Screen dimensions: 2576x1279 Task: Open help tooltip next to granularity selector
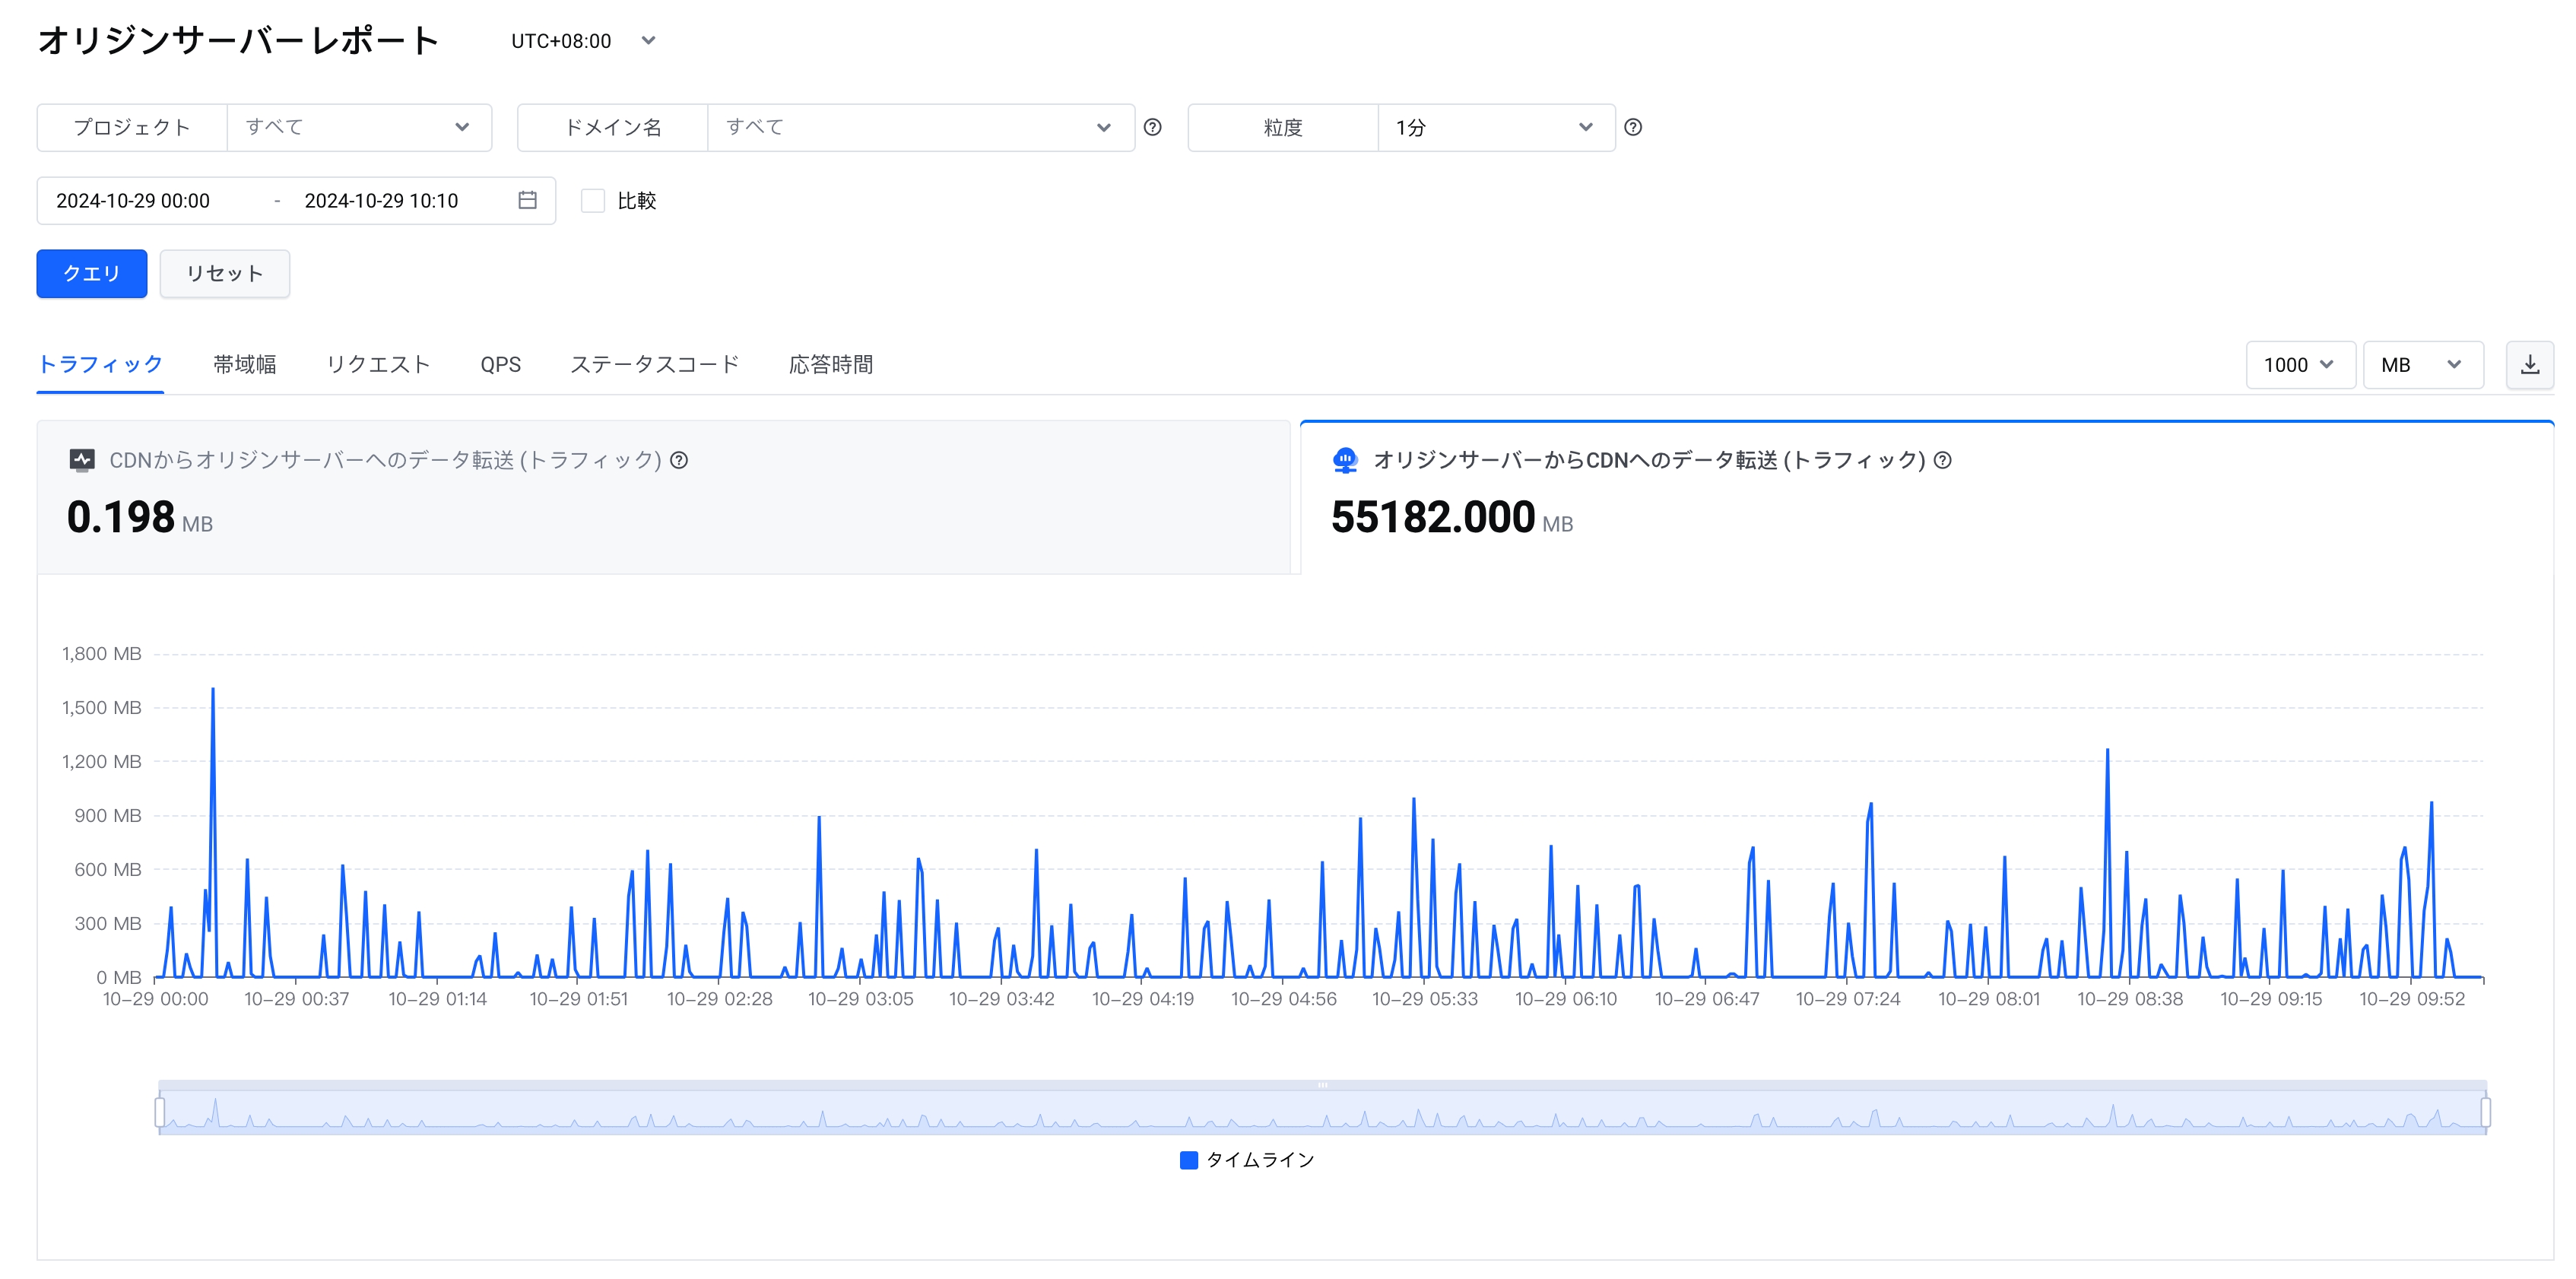tap(1633, 127)
